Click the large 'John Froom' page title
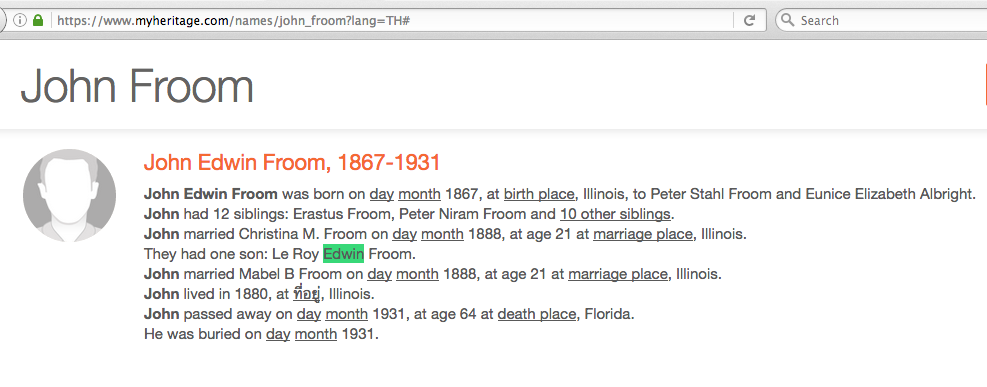This screenshot has width=987, height=387. [x=137, y=86]
